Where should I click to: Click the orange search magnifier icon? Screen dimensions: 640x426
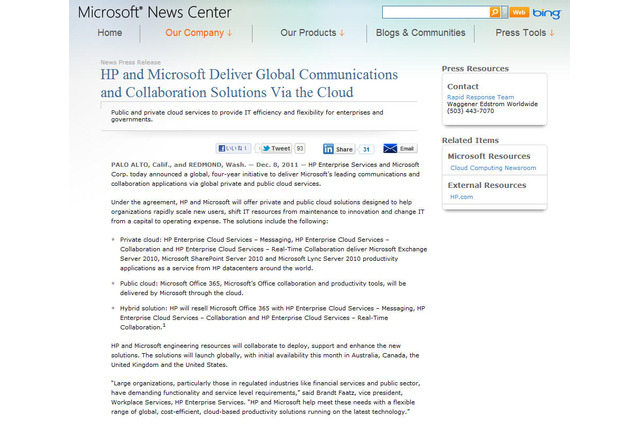tap(494, 12)
